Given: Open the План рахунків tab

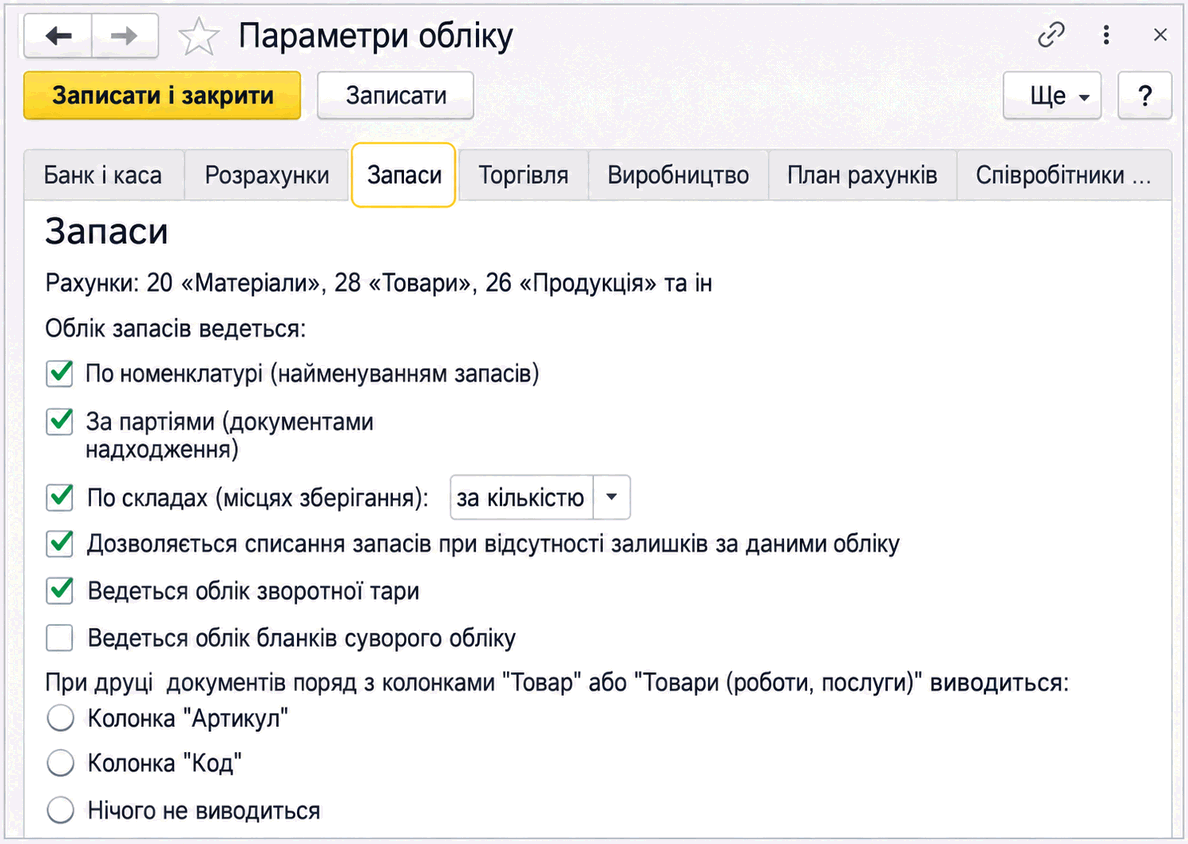Looking at the screenshot, I should click(862, 175).
